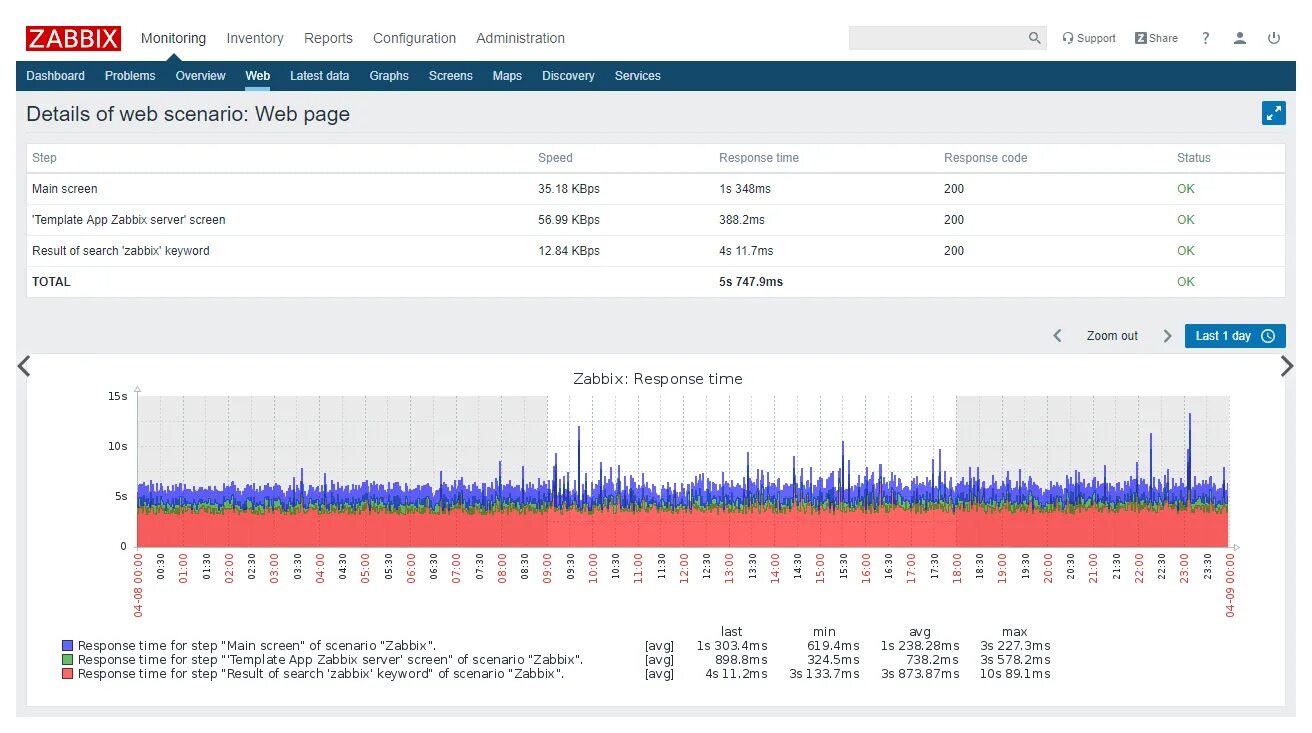
Task: Click the TOTAL row label
Action: (51, 282)
